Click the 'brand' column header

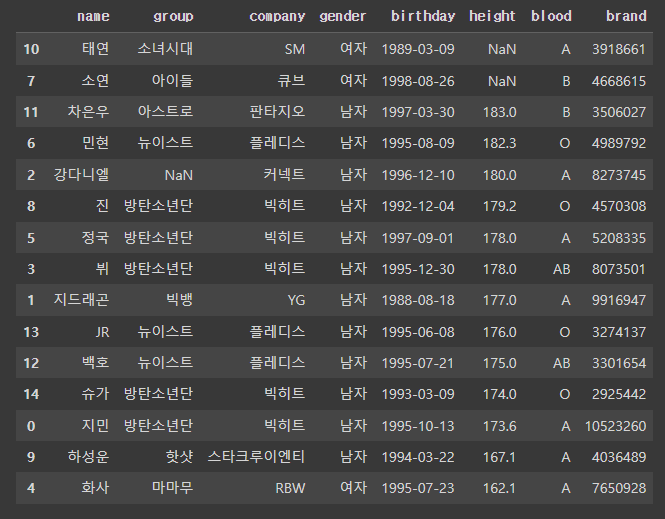coord(626,17)
